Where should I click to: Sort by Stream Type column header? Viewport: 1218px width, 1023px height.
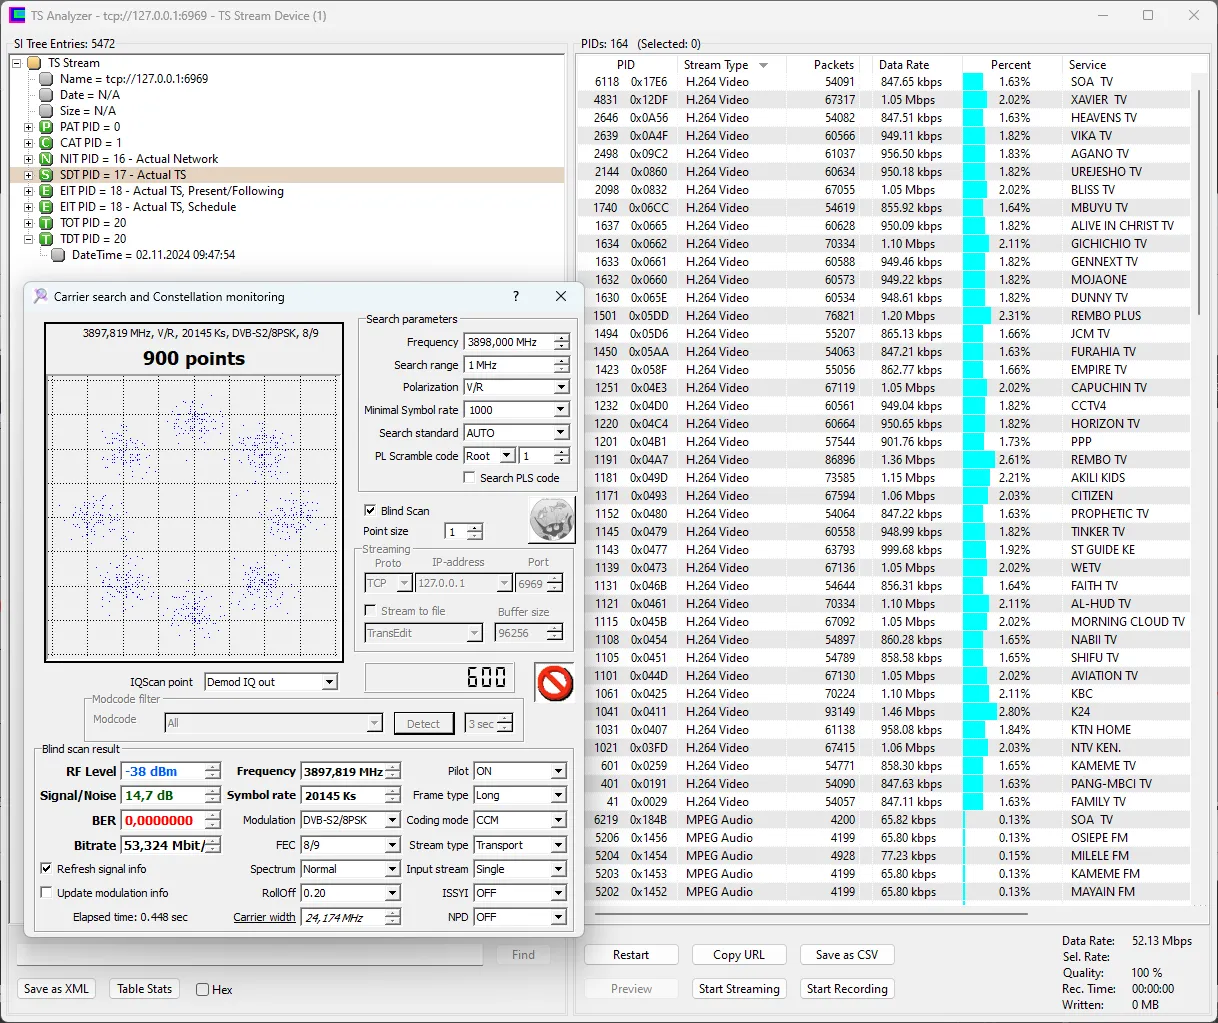coord(716,65)
